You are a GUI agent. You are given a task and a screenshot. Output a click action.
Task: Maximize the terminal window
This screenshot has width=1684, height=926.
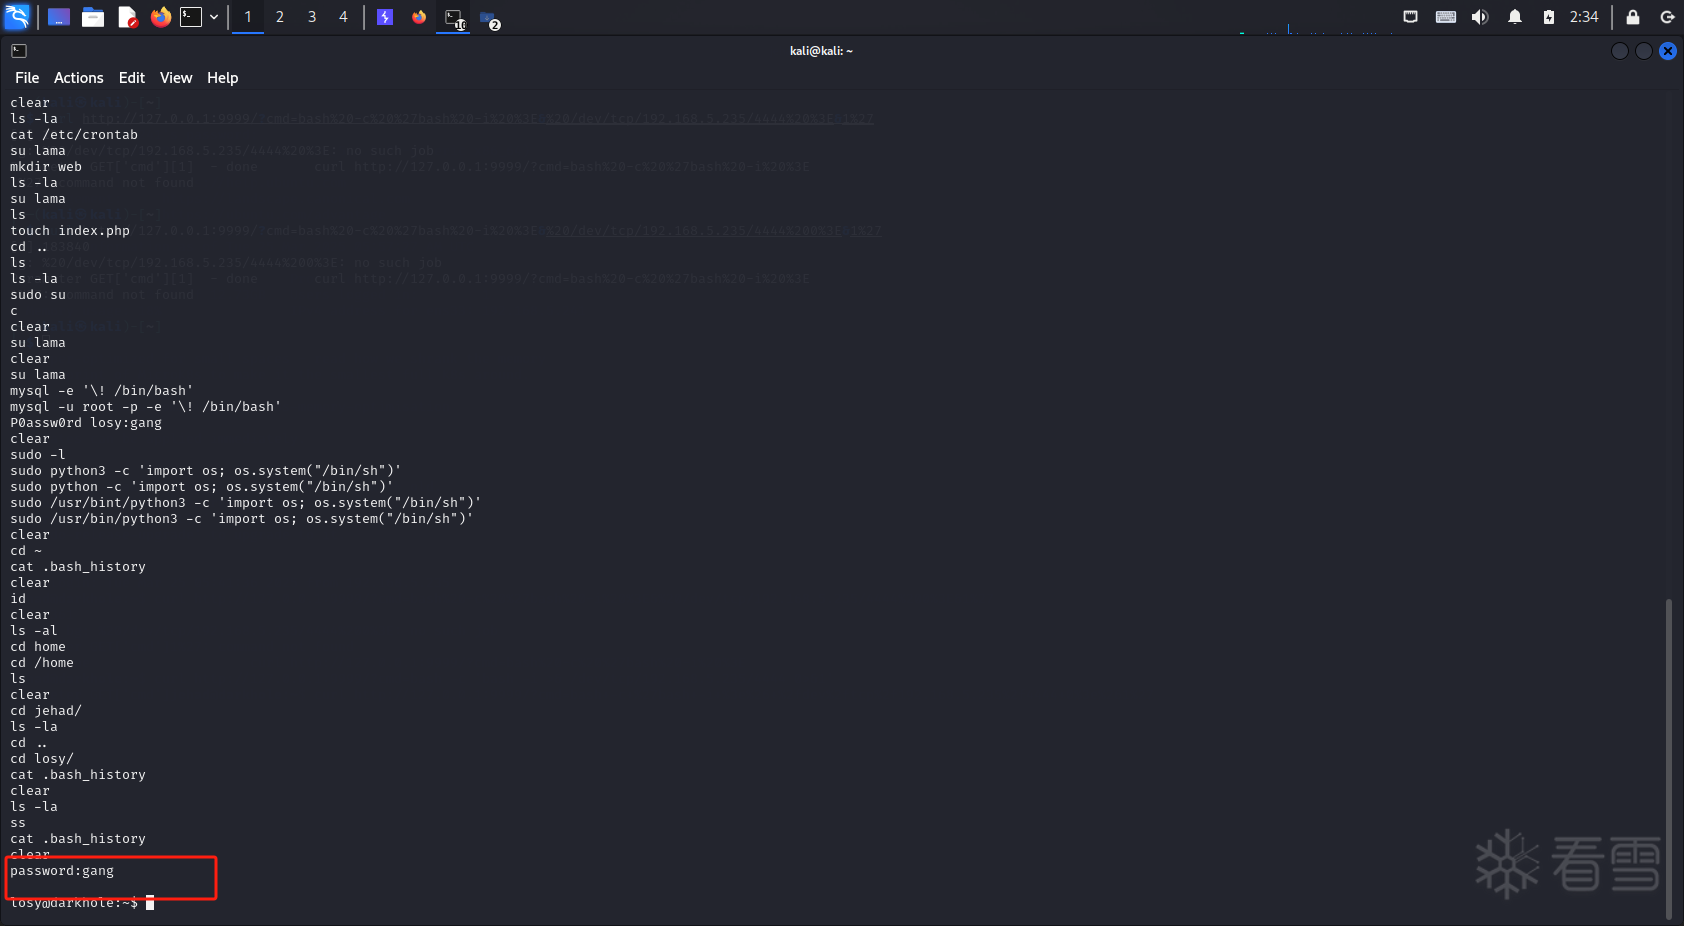tap(1644, 51)
